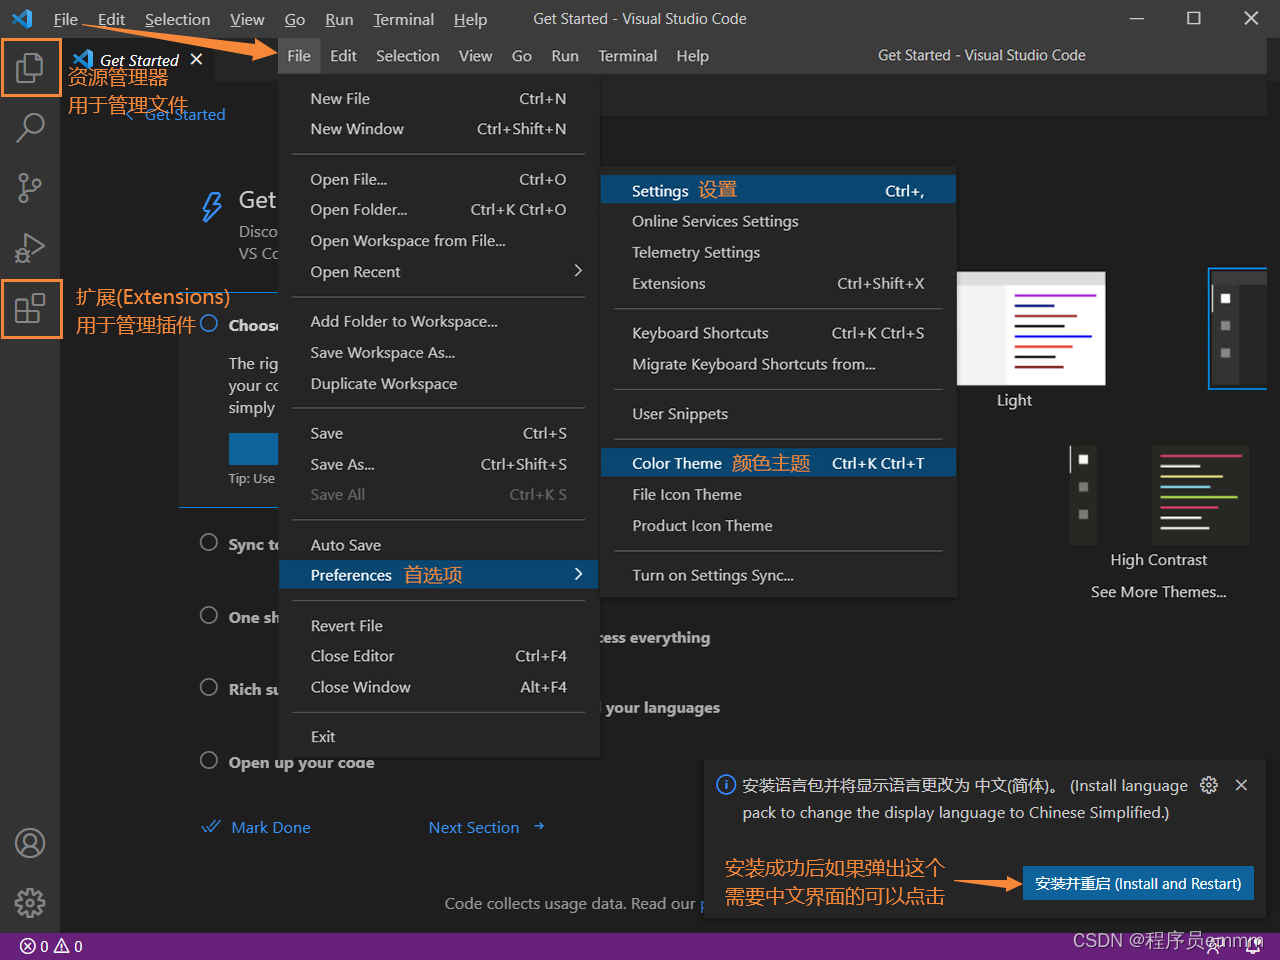This screenshot has height=960, width=1280.
Task: Open the Explorer view in the activity bar
Action: tap(30, 67)
